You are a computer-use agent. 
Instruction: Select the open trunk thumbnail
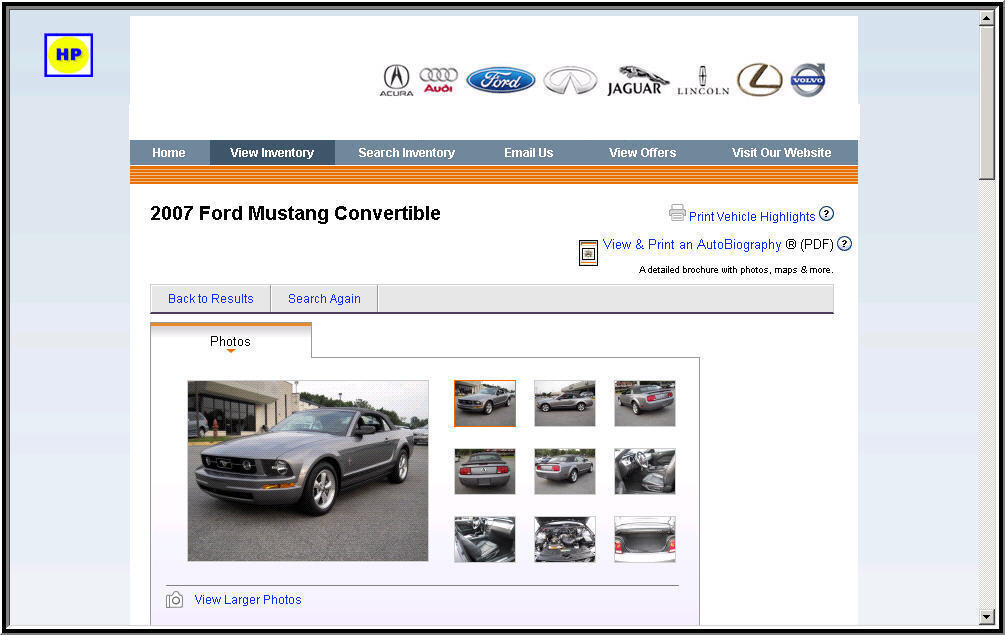click(x=645, y=540)
